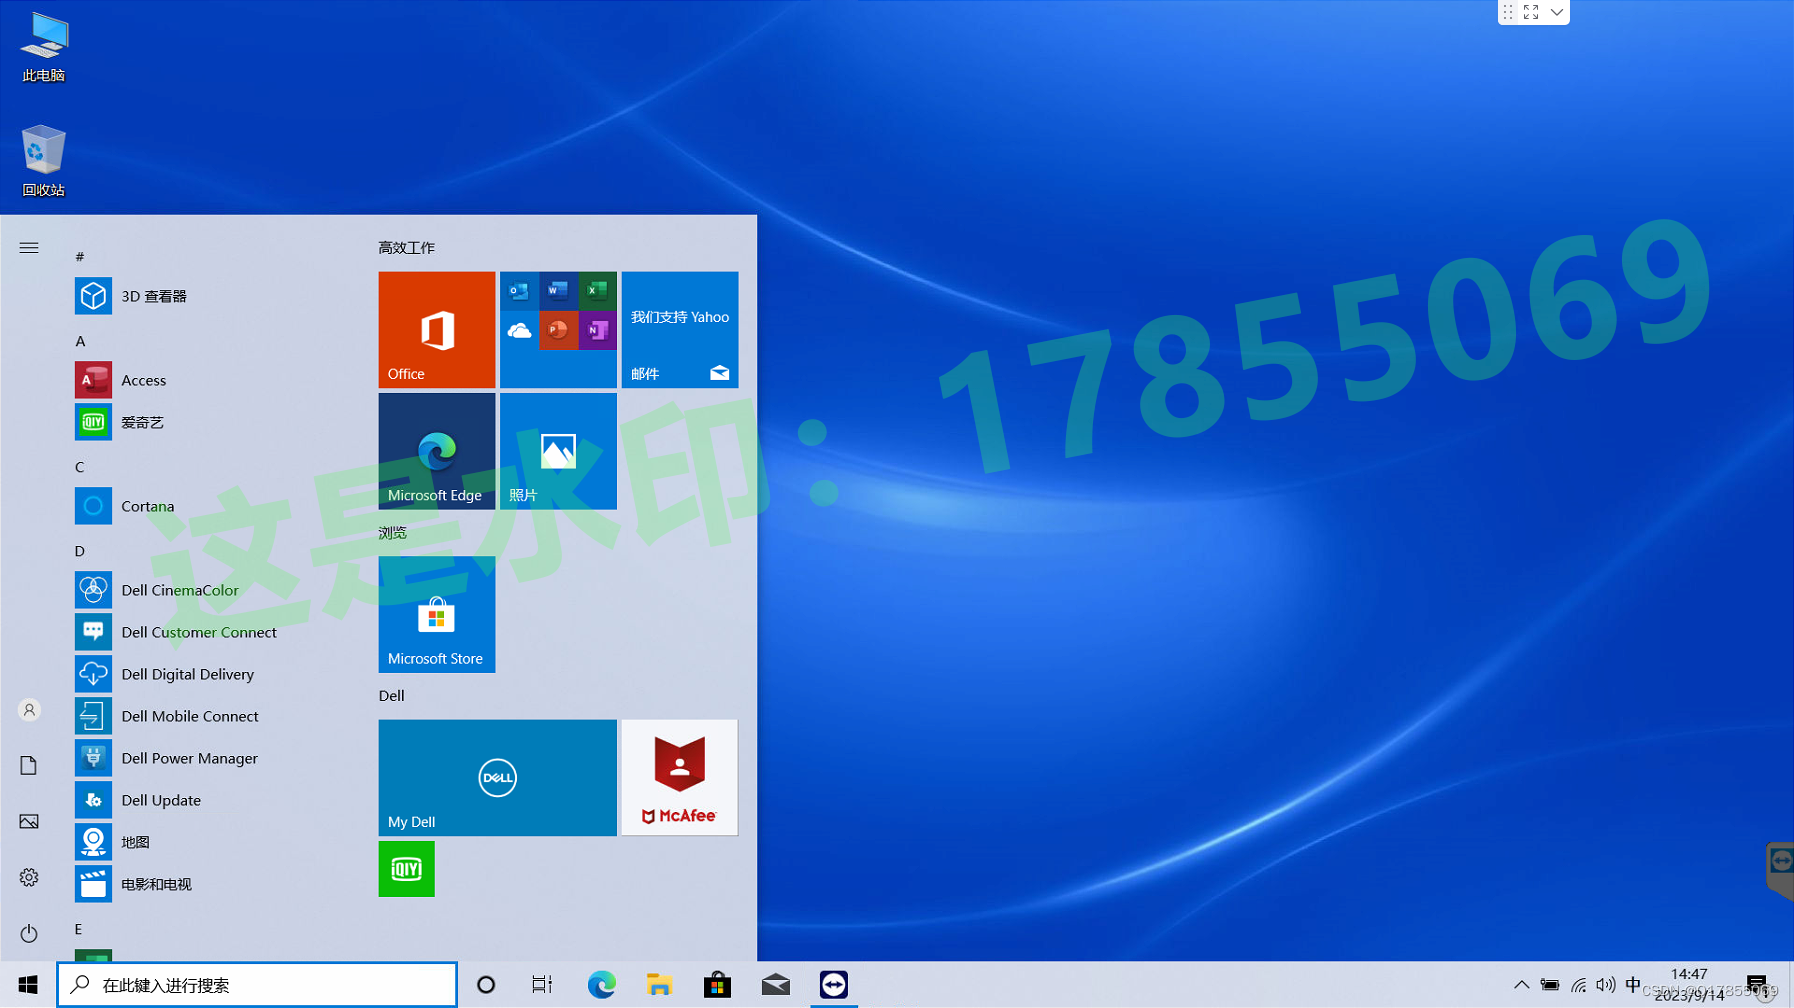Open the small green iQIYI tile
Viewport: 1794px width, 1008px height.
pyautogui.click(x=407, y=869)
